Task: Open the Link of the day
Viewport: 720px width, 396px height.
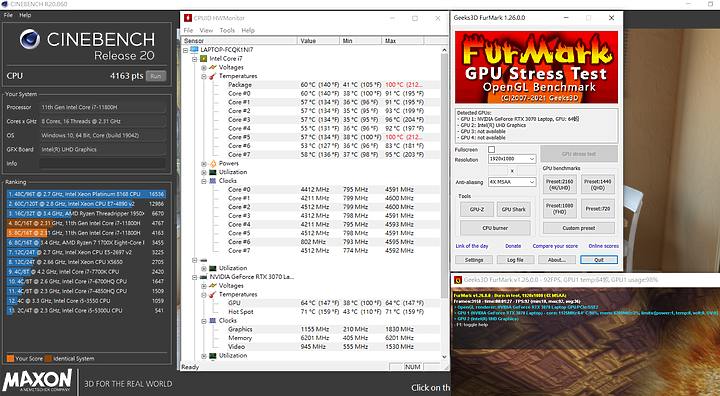Action: click(x=472, y=246)
